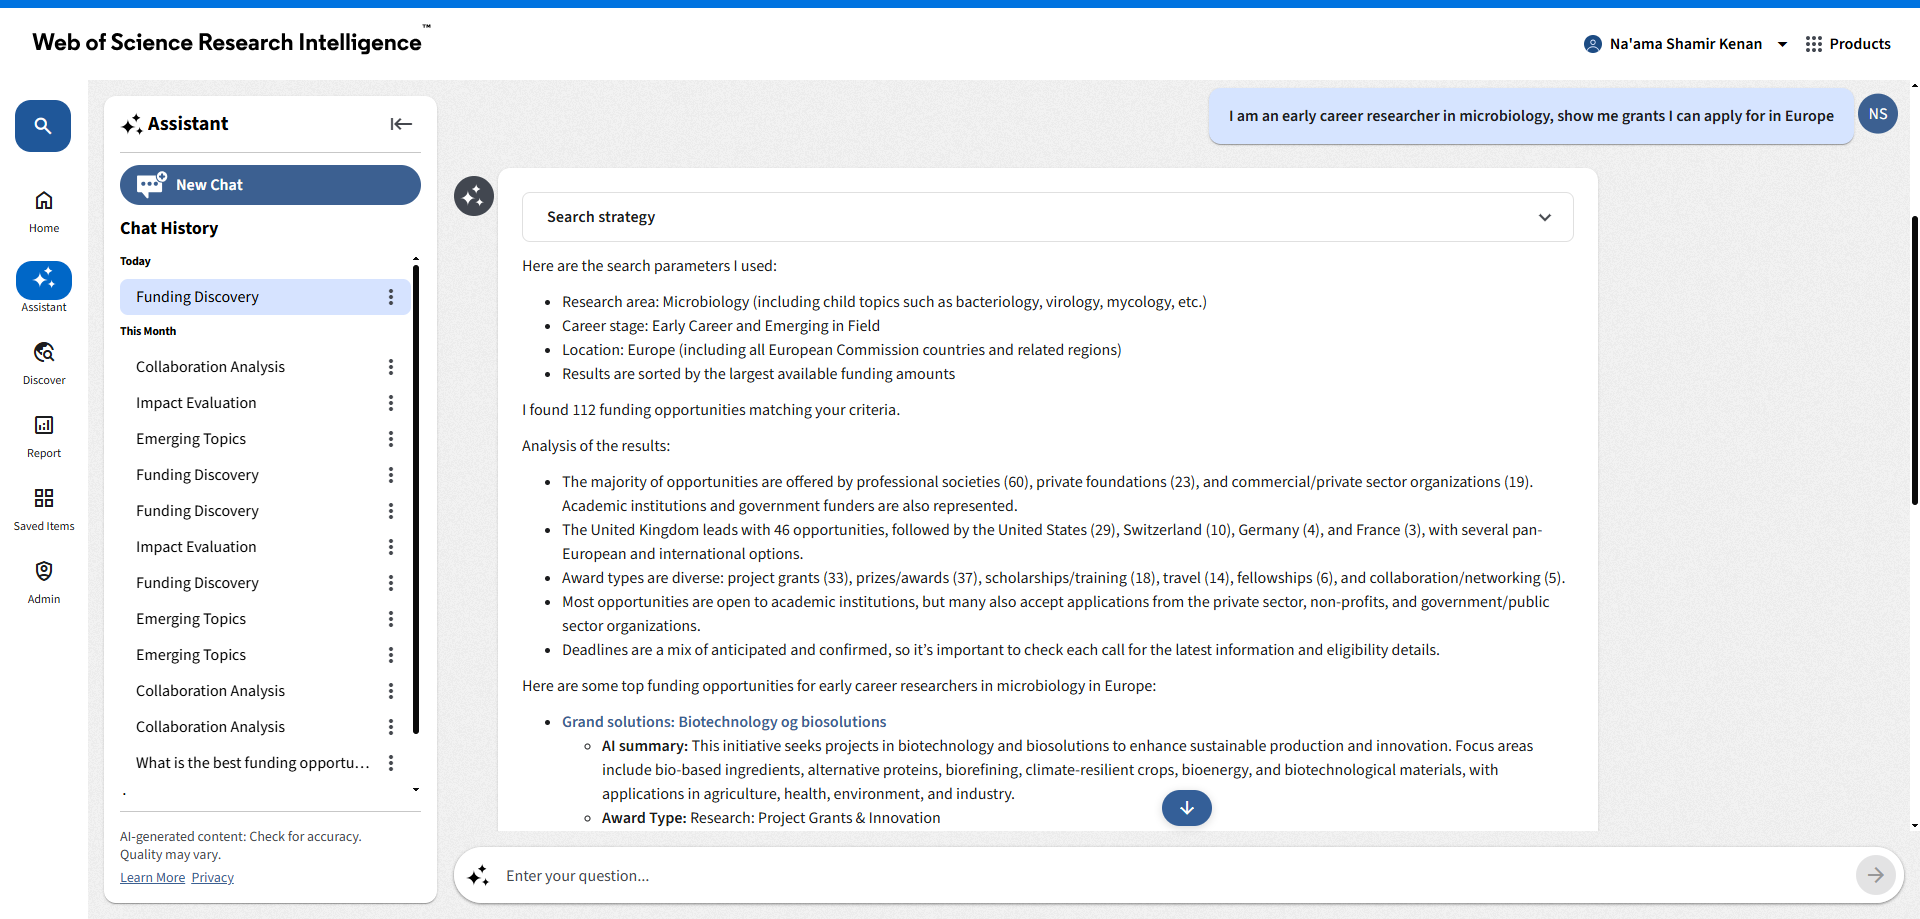This screenshot has width=1920, height=919.
Task: Open the Report sidebar item
Action: pyautogui.click(x=44, y=437)
